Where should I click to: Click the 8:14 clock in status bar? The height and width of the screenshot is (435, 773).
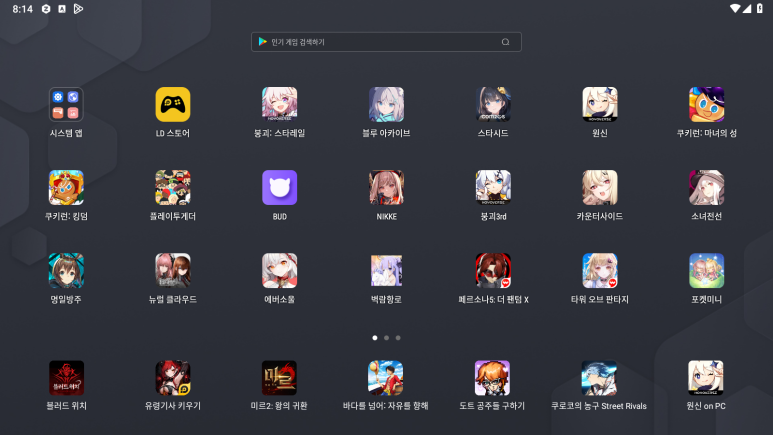[x=23, y=9]
